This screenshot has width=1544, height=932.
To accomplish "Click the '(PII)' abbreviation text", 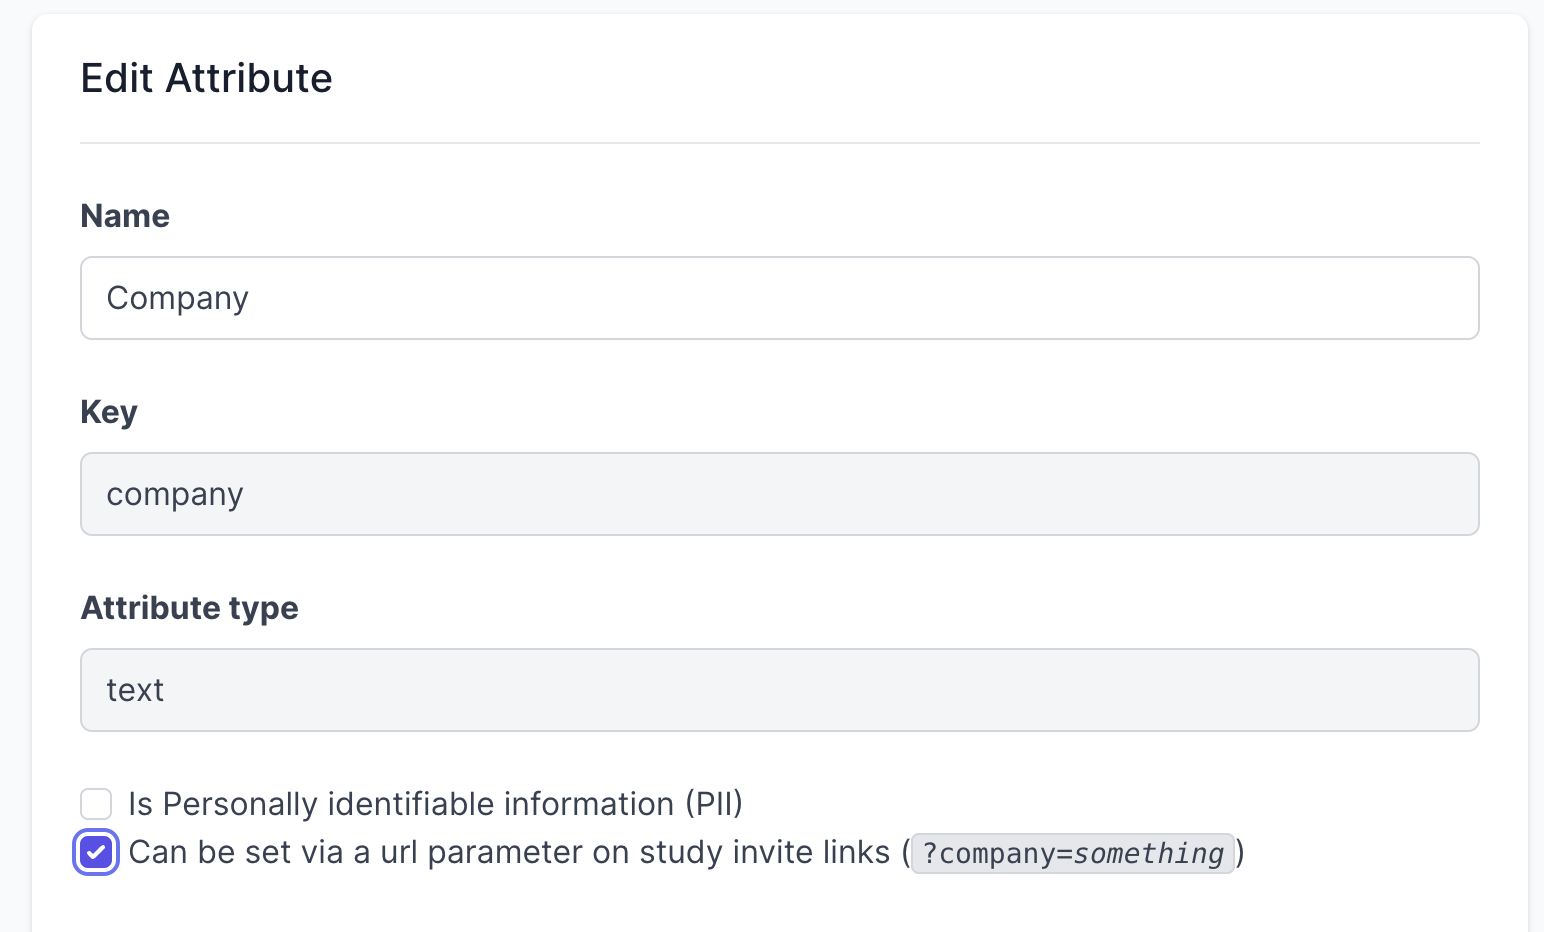I will coord(714,804).
